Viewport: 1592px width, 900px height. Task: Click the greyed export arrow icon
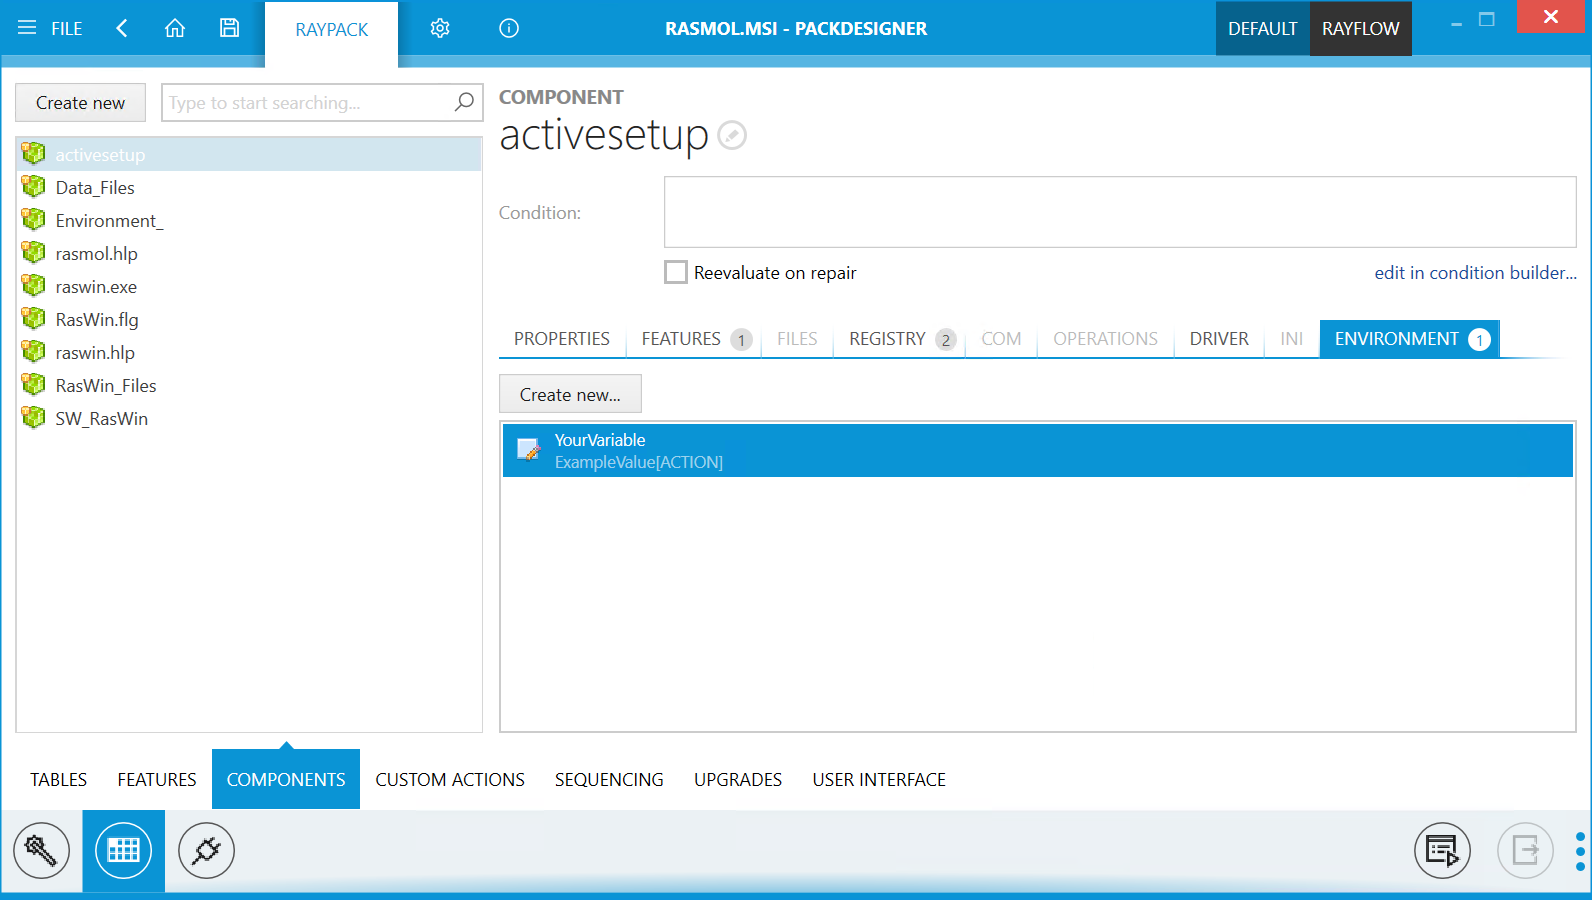coord(1525,851)
